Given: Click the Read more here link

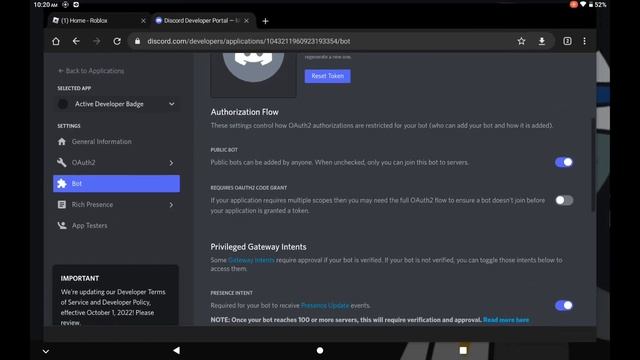Looking at the screenshot, I should coord(506,320).
